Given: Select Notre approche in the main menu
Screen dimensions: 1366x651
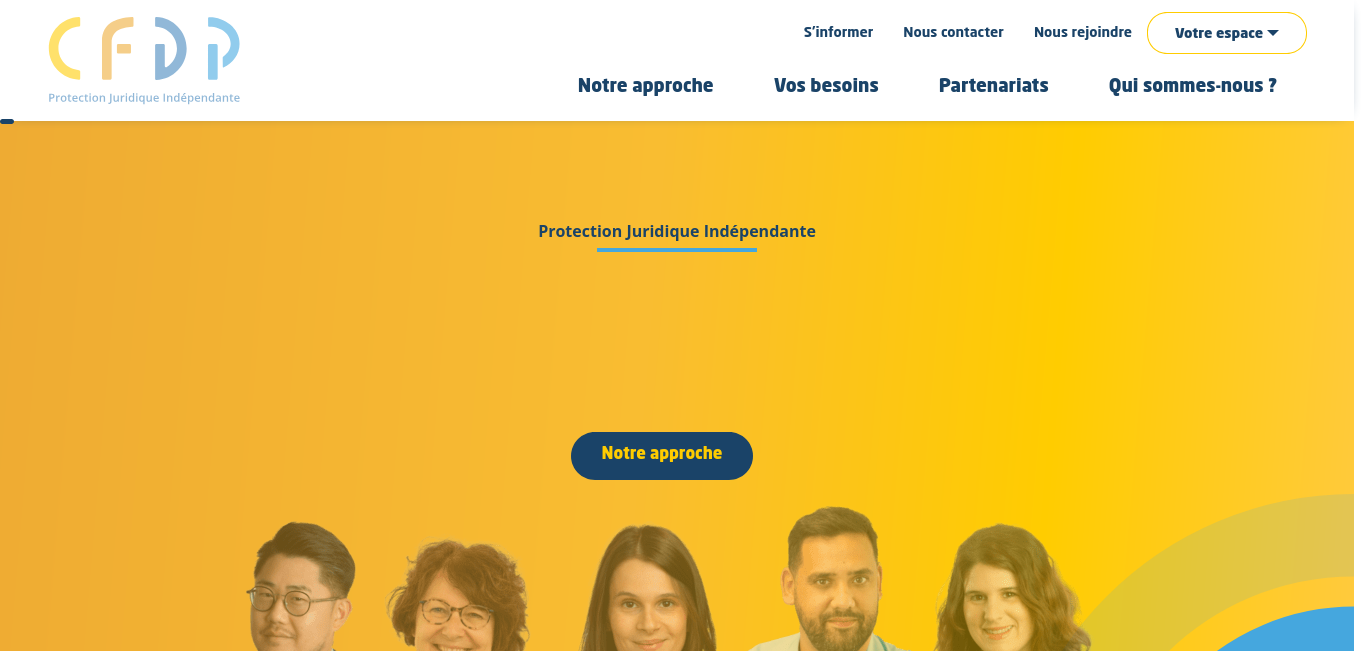Looking at the screenshot, I should (x=645, y=86).
